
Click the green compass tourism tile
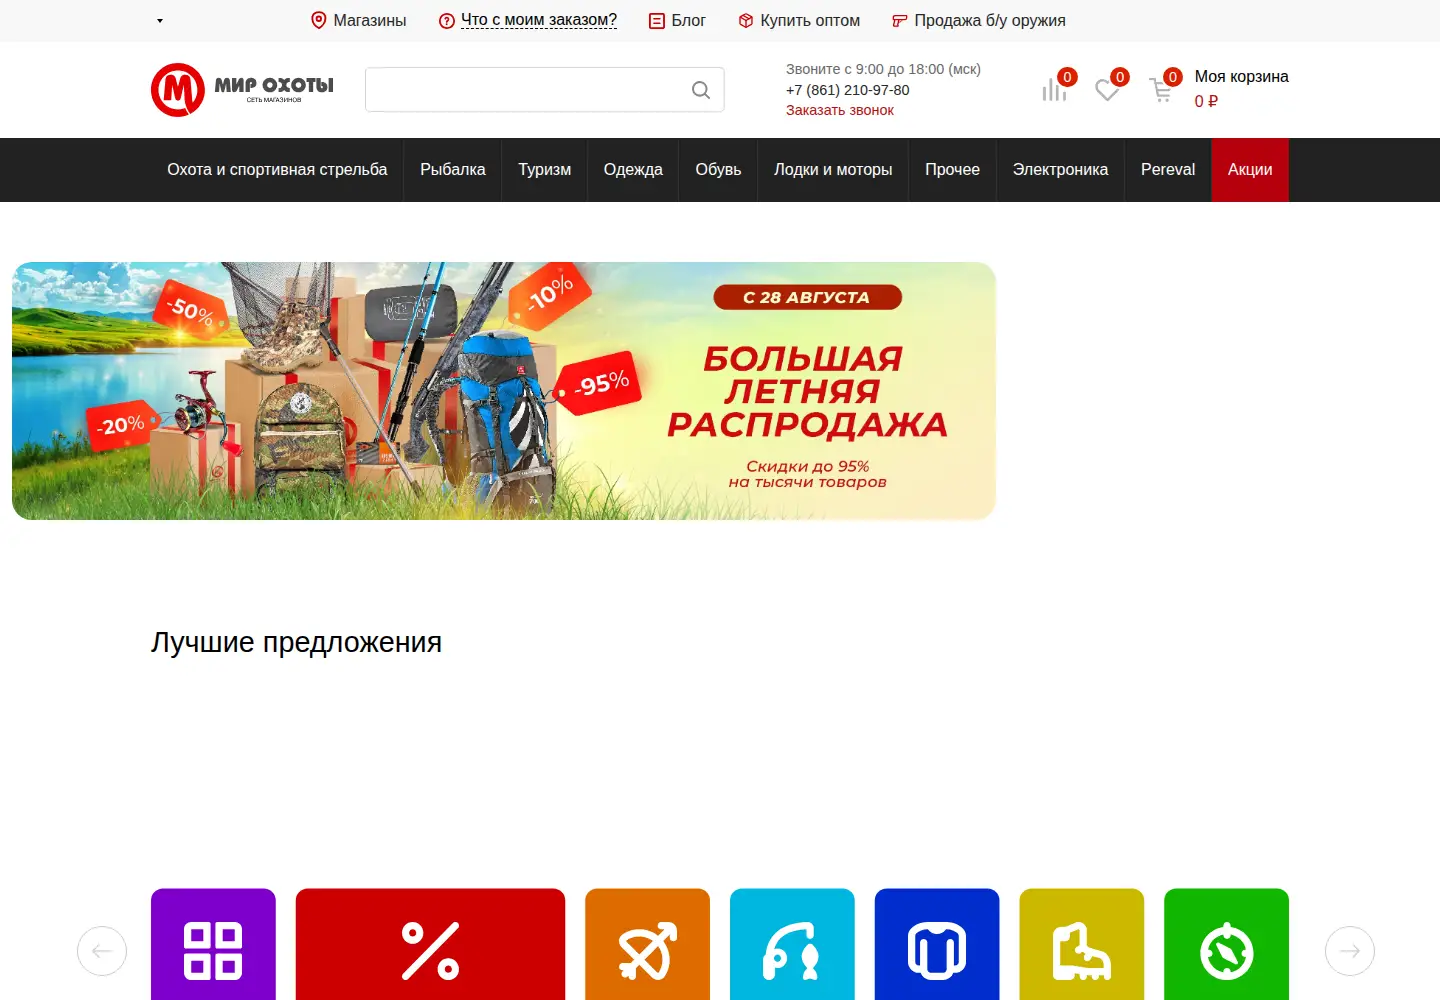click(1226, 944)
